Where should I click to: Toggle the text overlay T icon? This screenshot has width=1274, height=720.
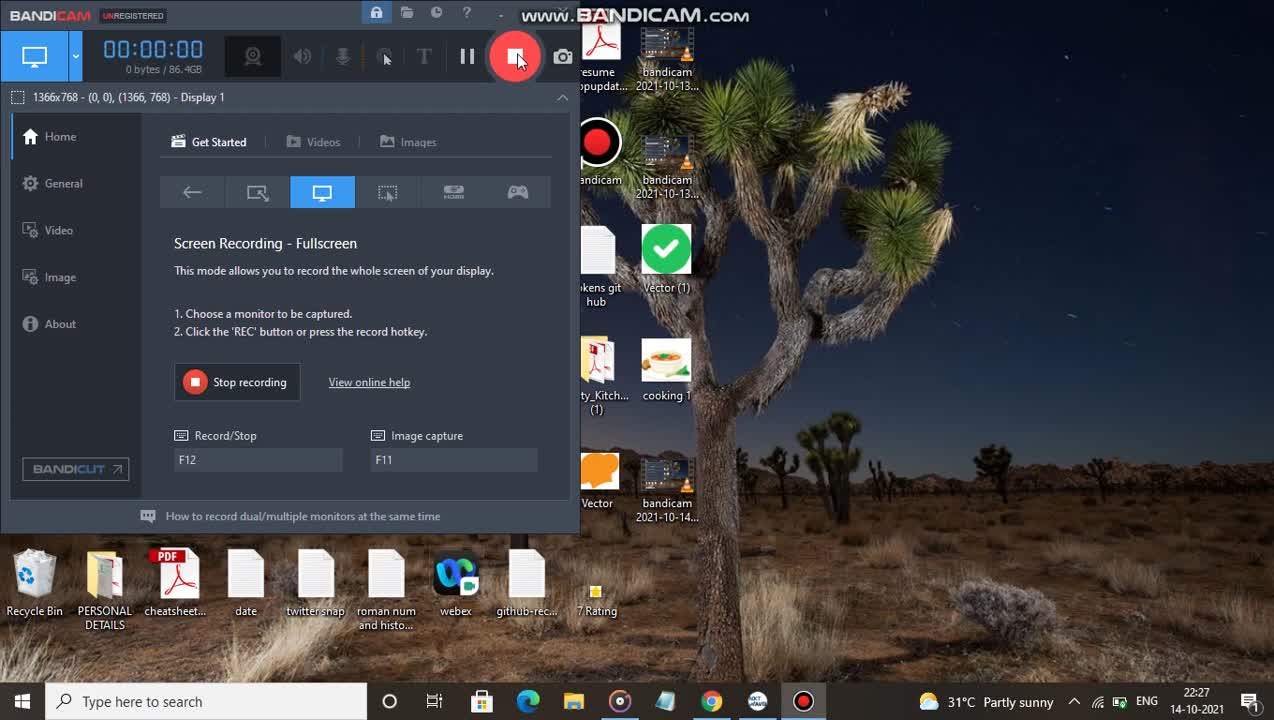(424, 57)
